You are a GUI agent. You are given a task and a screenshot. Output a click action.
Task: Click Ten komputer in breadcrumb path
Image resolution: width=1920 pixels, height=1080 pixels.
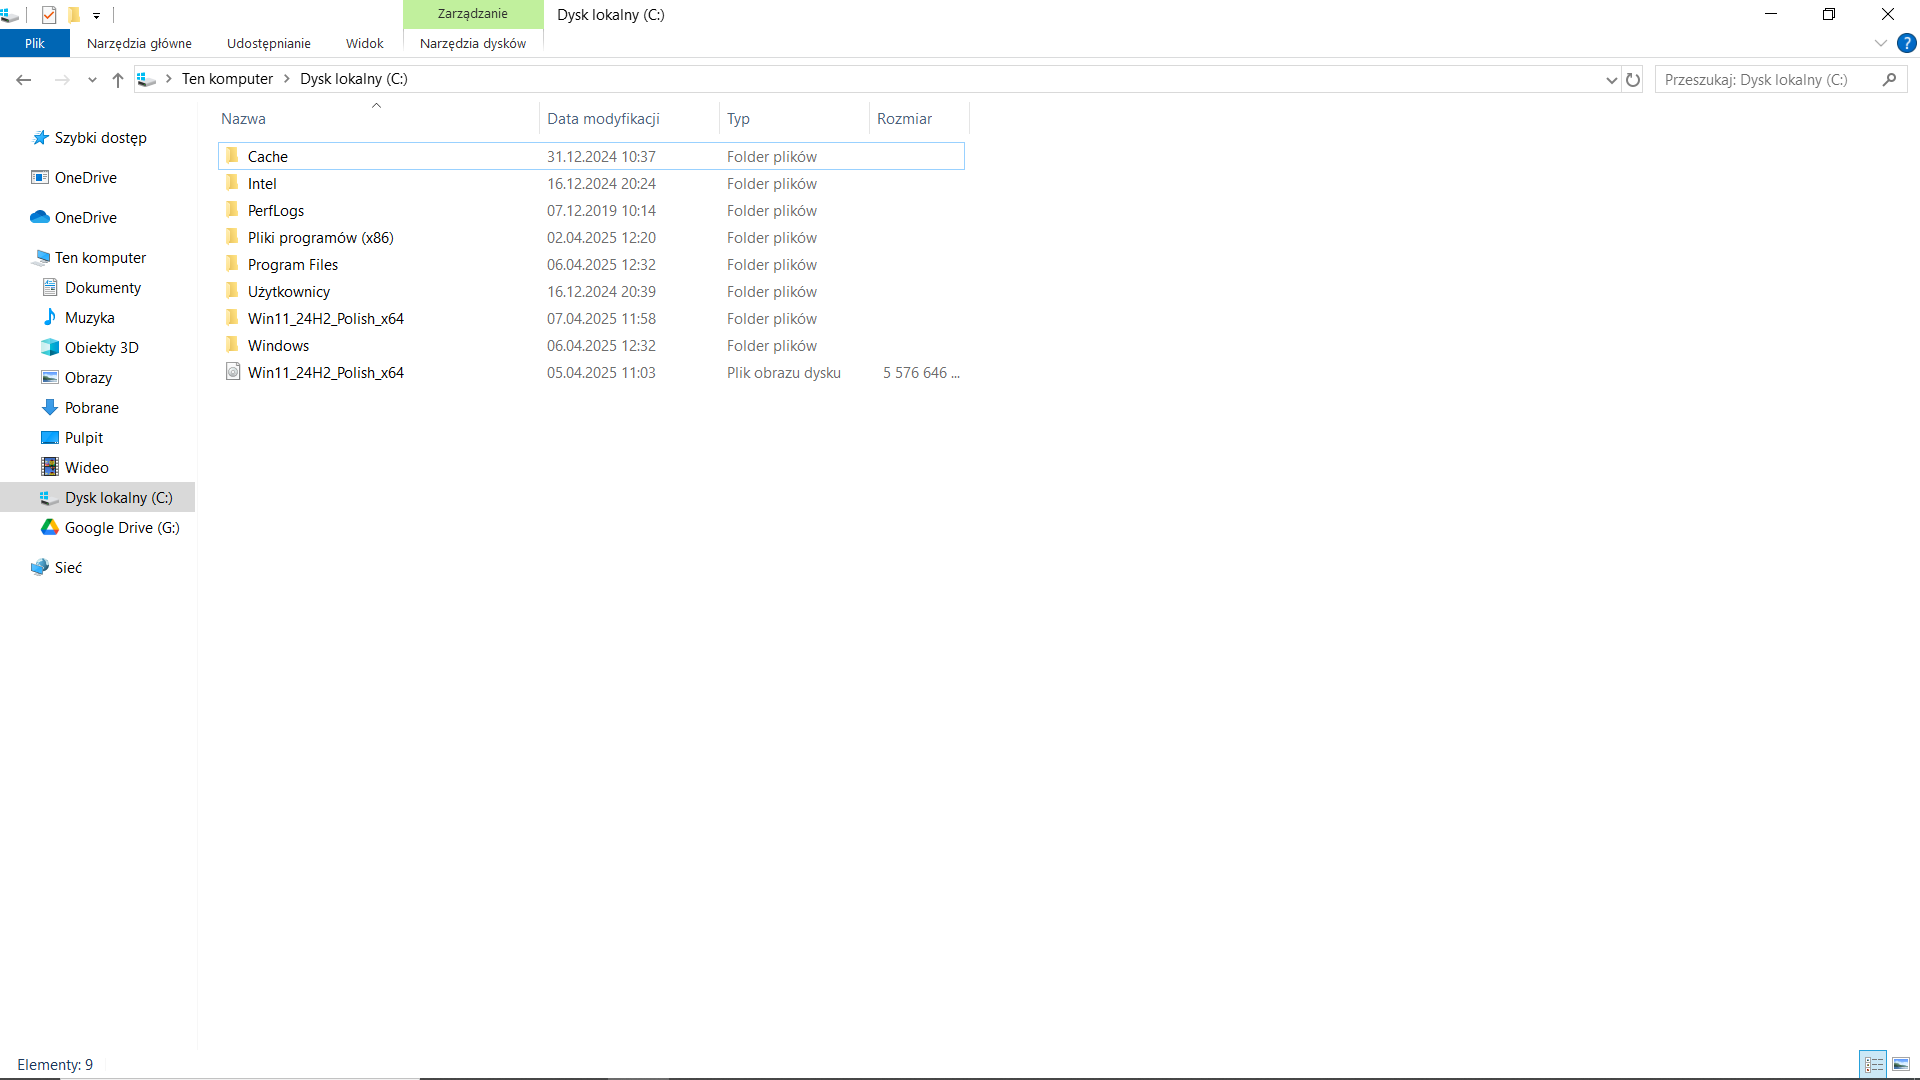(x=227, y=79)
